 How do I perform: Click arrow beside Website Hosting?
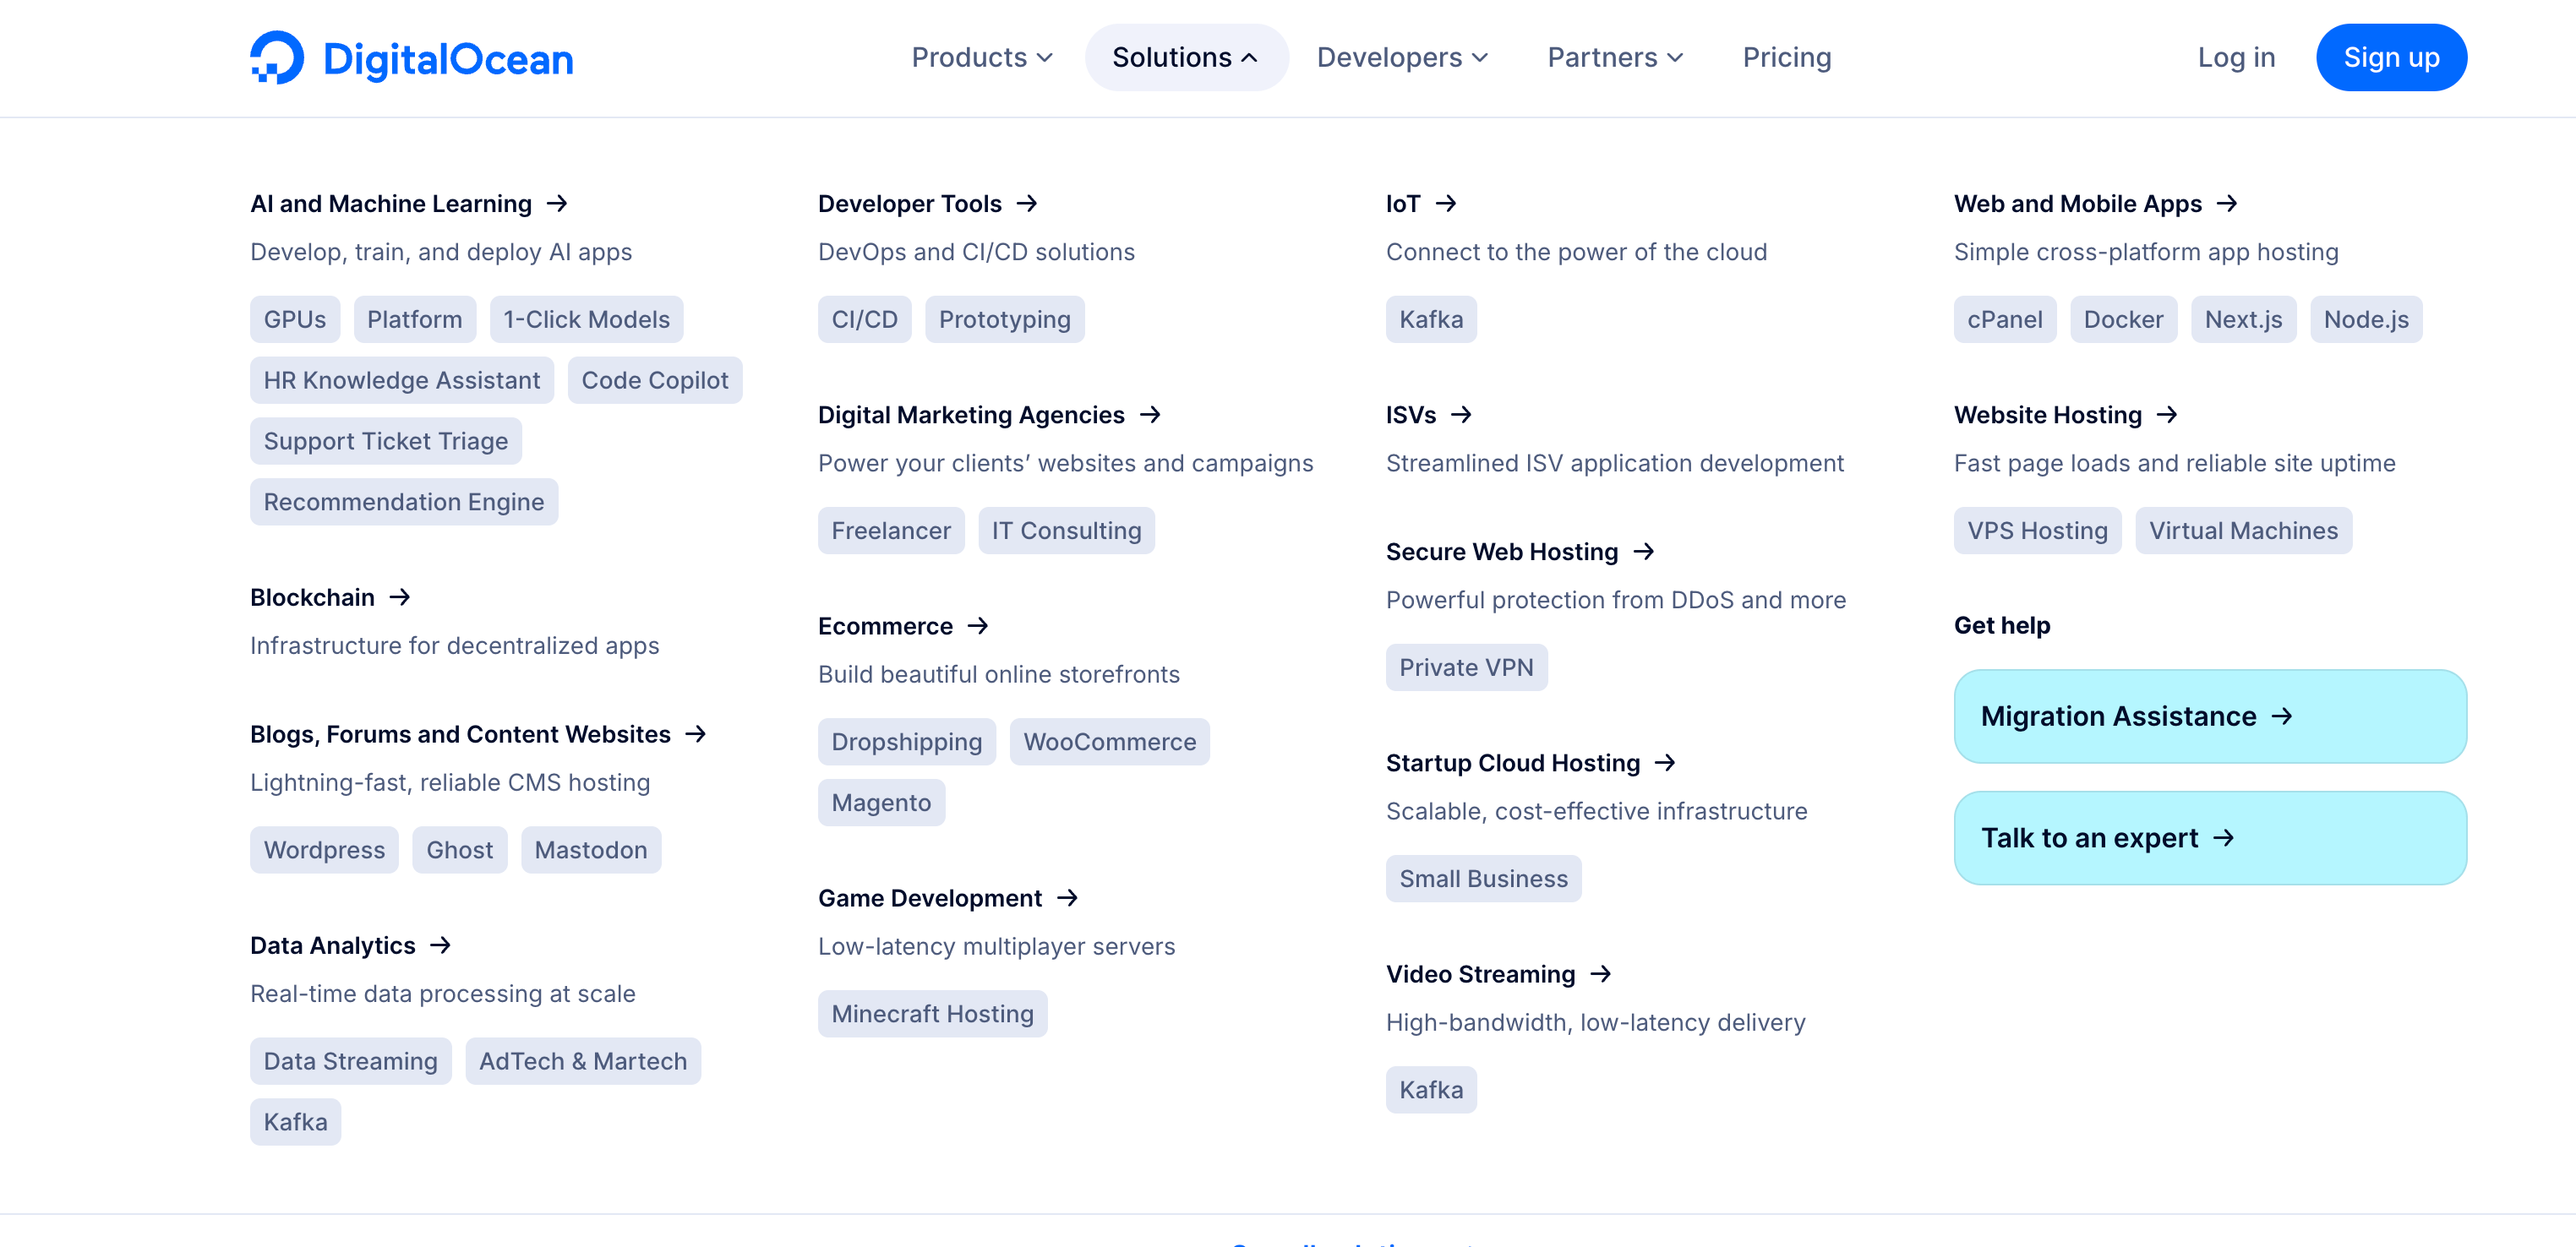point(2167,415)
